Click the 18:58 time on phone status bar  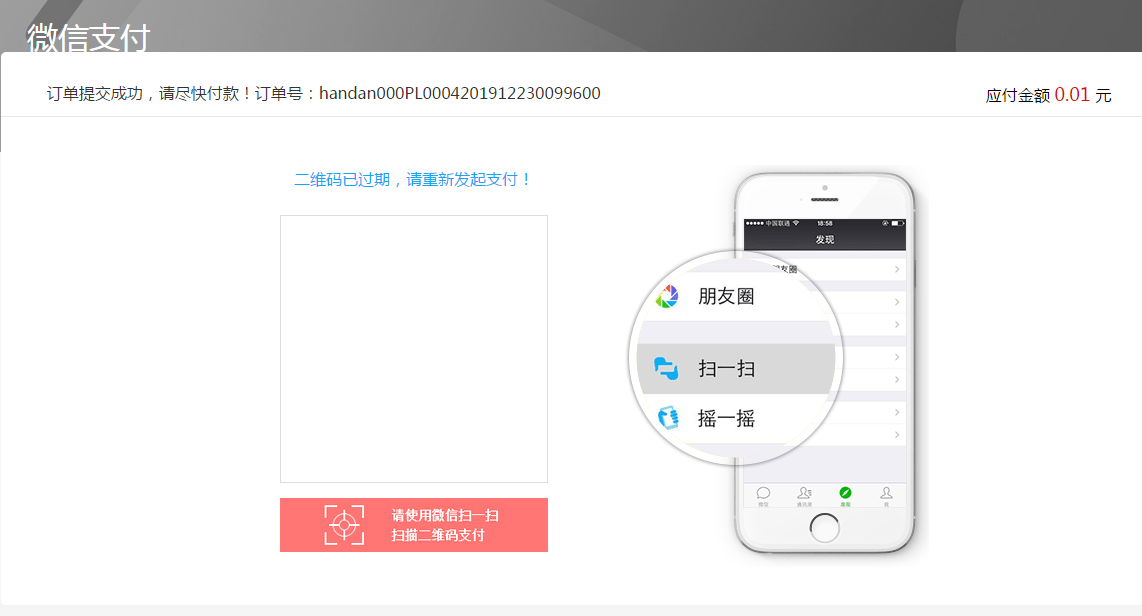824,224
